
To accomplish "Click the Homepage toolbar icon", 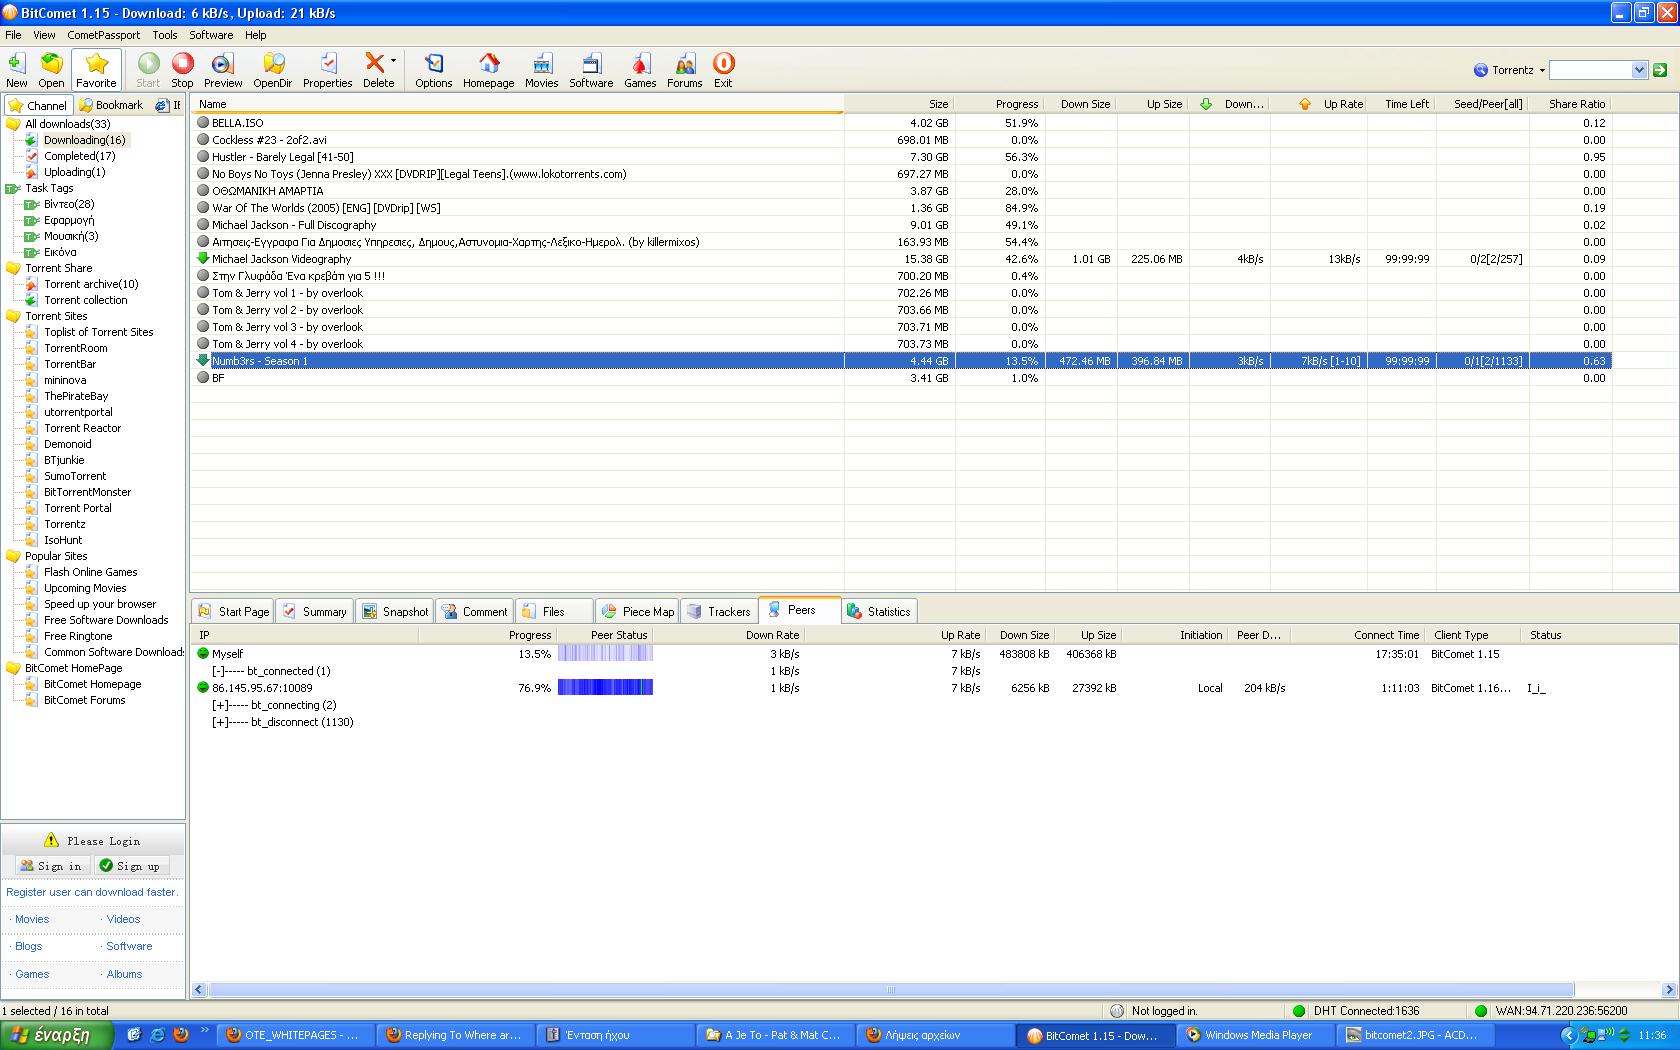I will [x=488, y=70].
